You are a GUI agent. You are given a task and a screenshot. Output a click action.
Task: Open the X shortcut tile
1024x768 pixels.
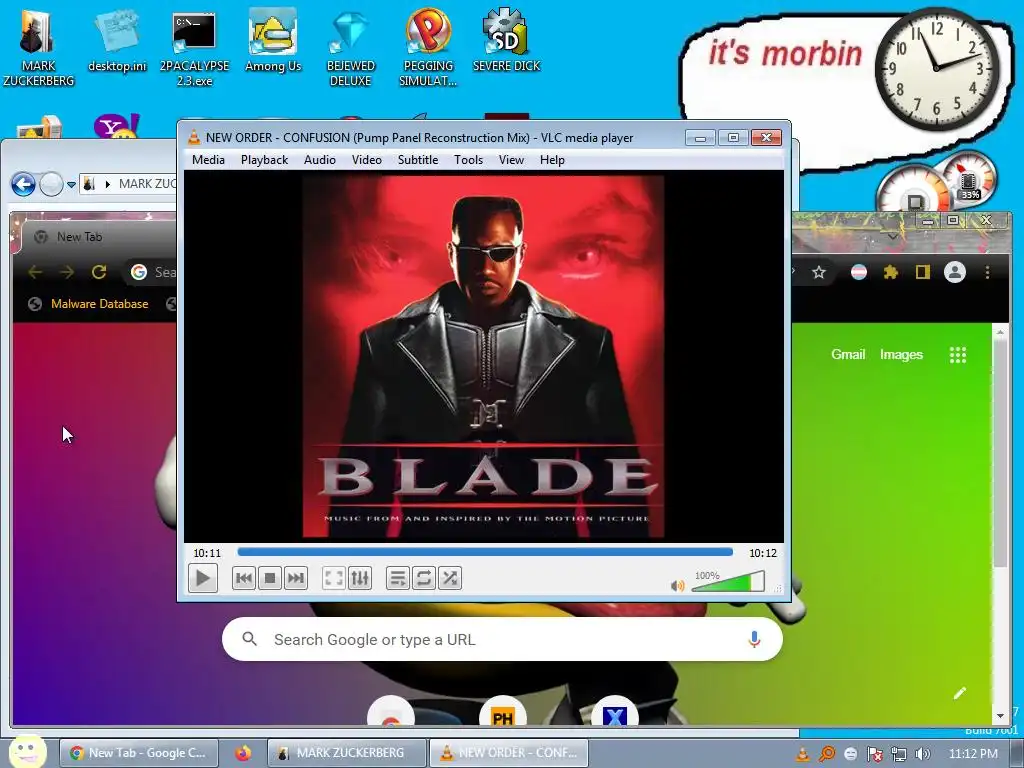tap(614, 713)
